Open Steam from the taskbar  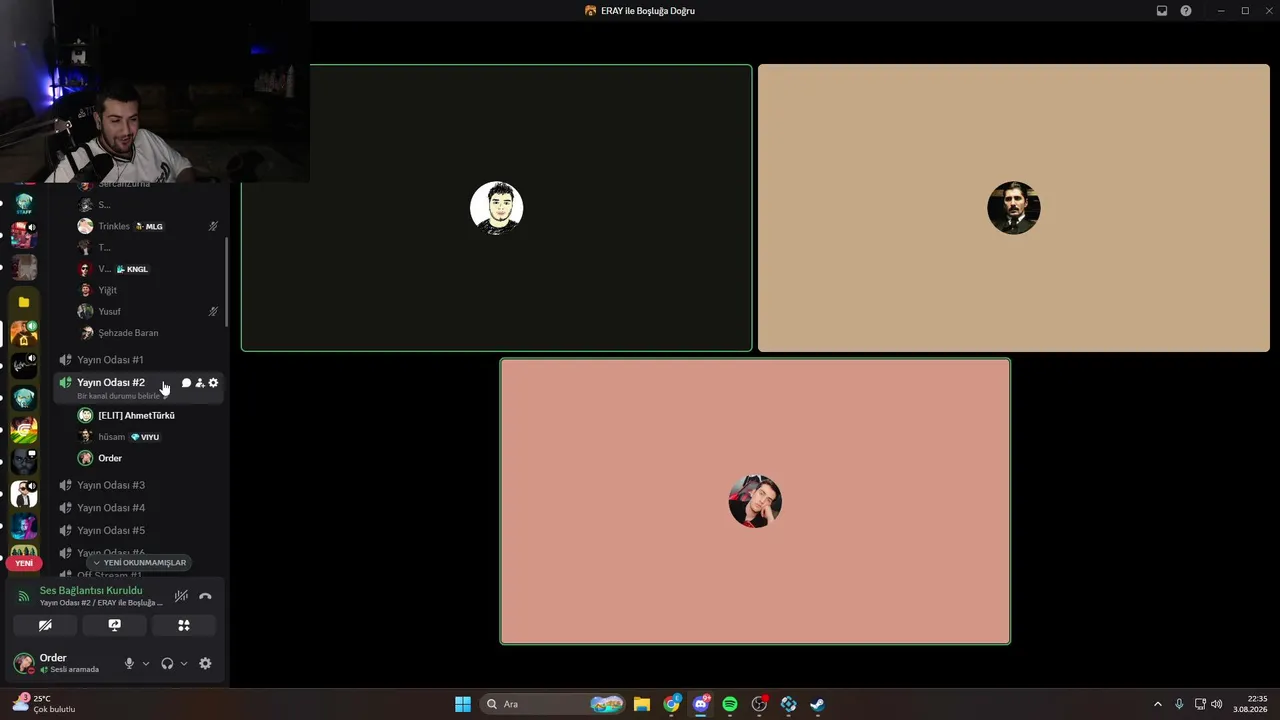[818, 704]
